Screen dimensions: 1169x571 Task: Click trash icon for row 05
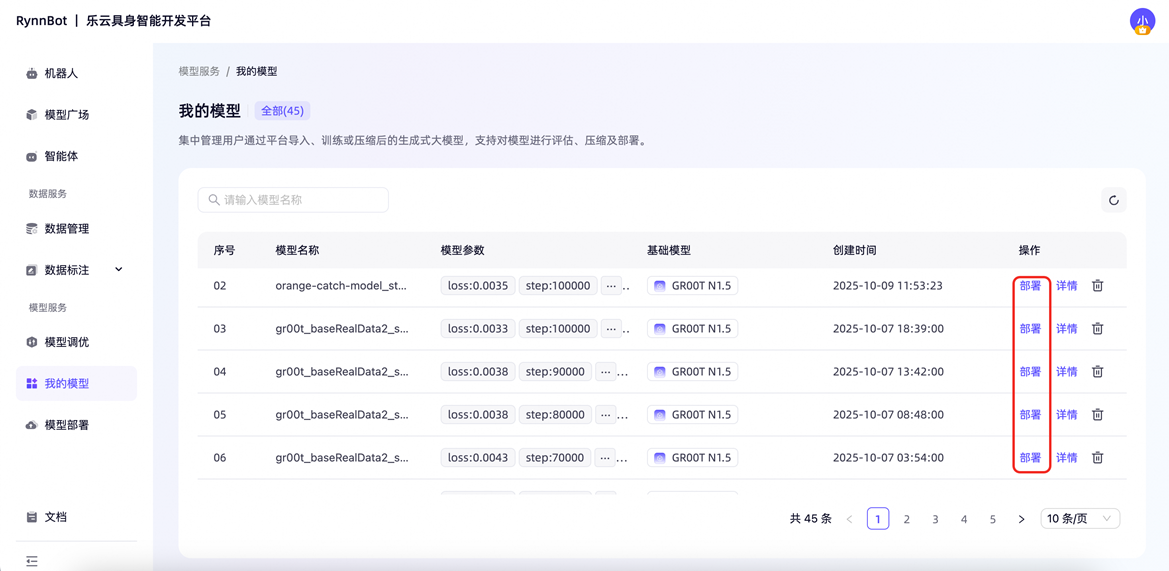click(x=1097, y=414)
